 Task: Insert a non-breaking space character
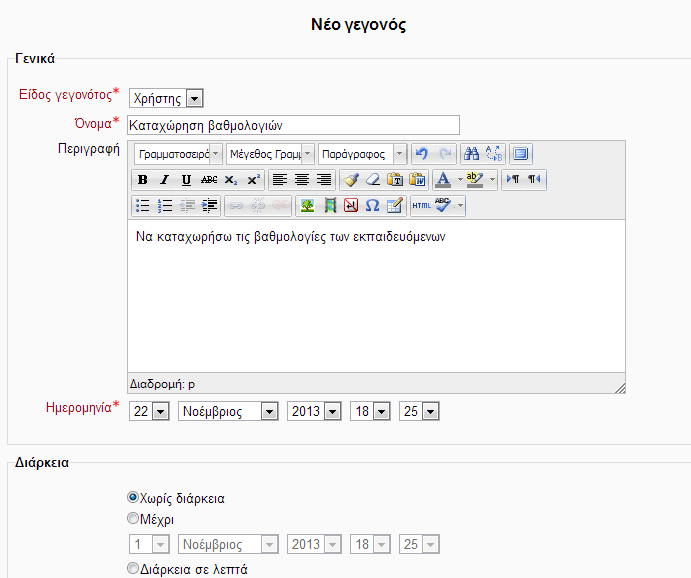click(351, 206)
